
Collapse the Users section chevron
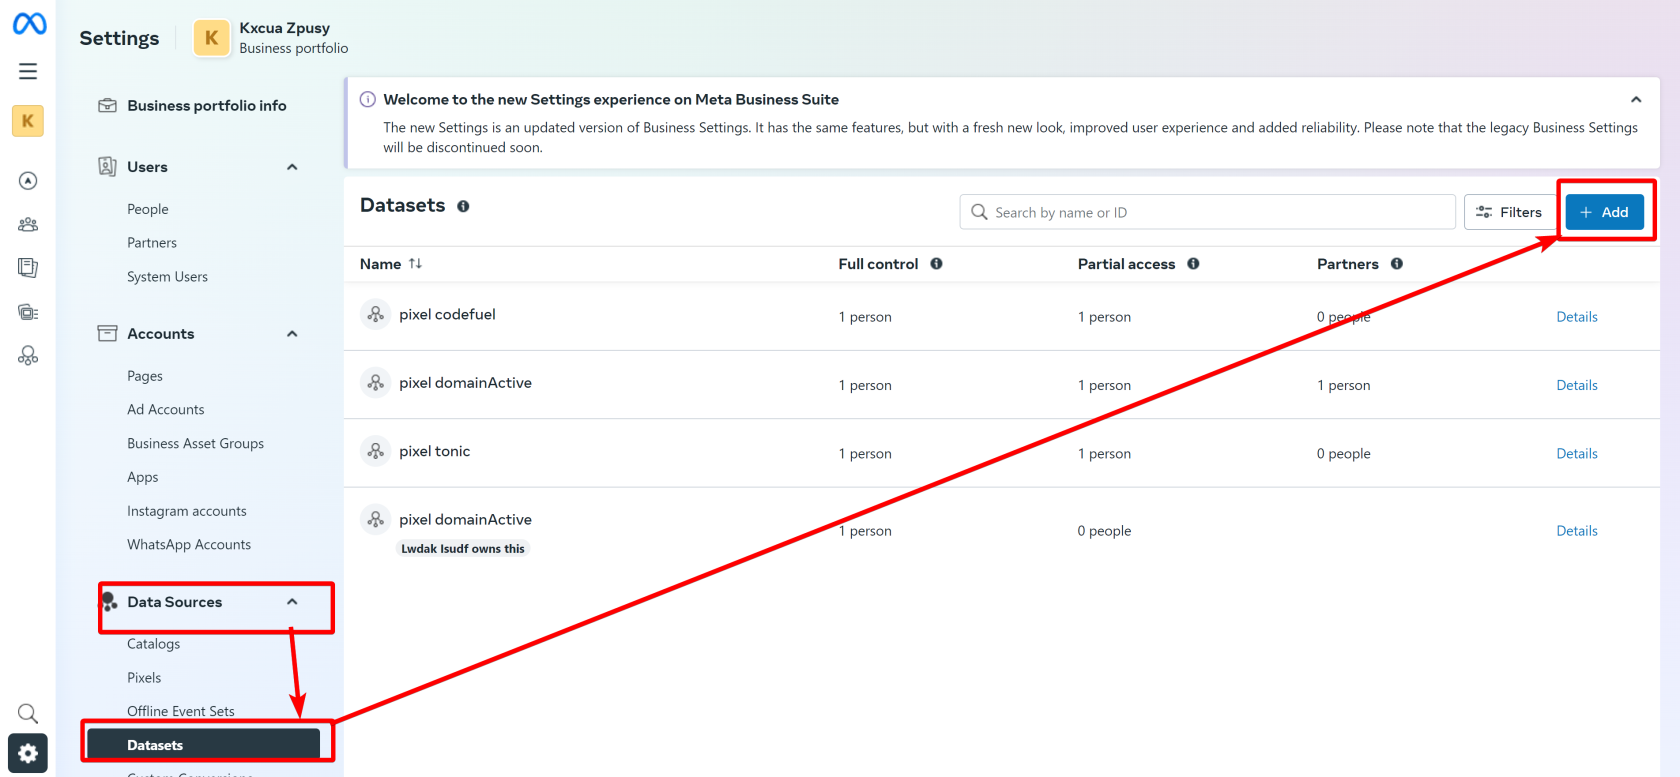(x=292, y=167)
